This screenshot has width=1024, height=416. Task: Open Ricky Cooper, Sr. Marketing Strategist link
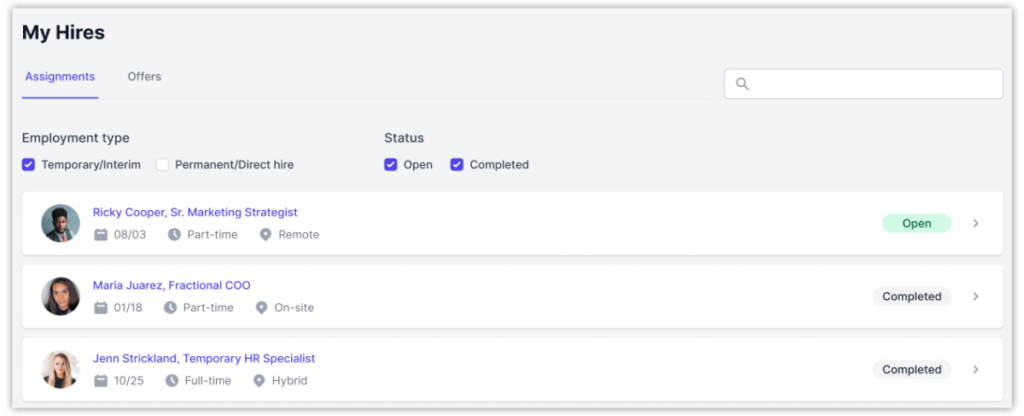click(195, 212)
